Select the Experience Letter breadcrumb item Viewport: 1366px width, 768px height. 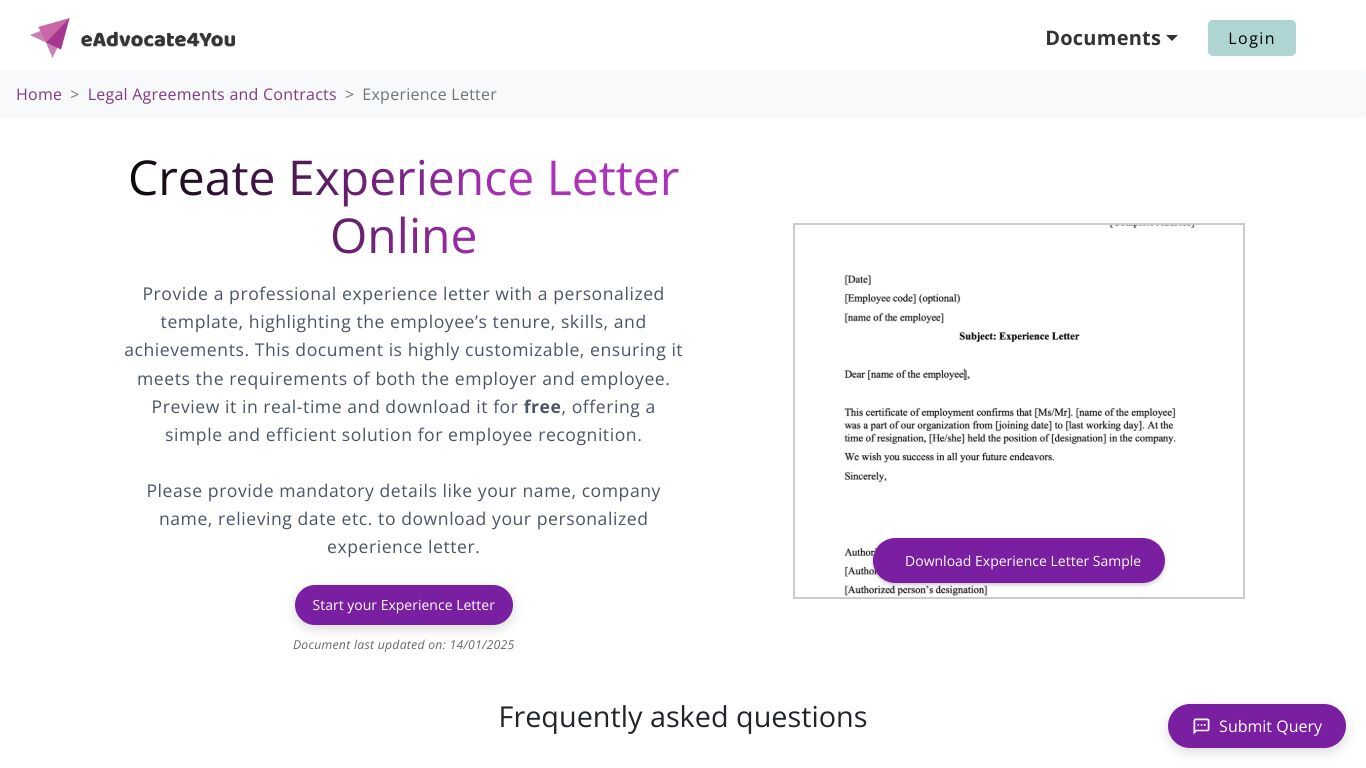(429, 94)
